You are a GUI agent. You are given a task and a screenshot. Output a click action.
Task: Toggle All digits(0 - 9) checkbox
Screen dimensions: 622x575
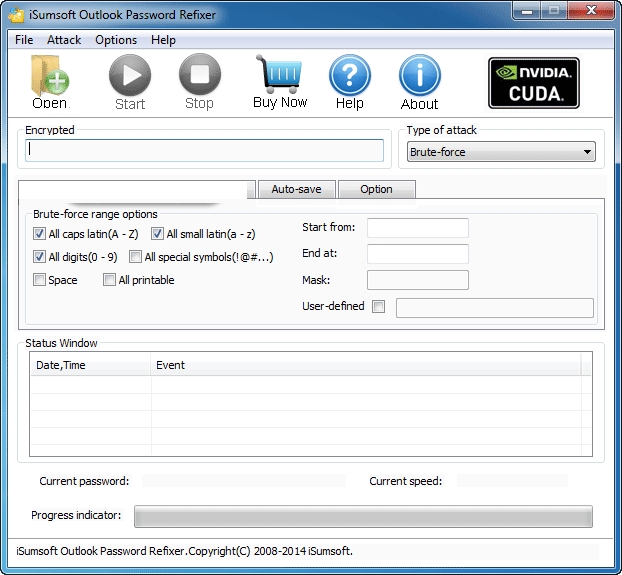(39, 257)
